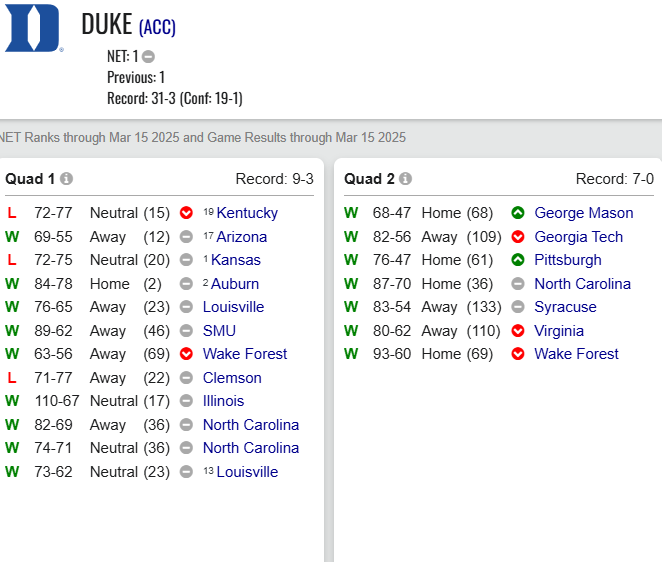
Task: Follow the Illinois team link
Action: (223, 401)
